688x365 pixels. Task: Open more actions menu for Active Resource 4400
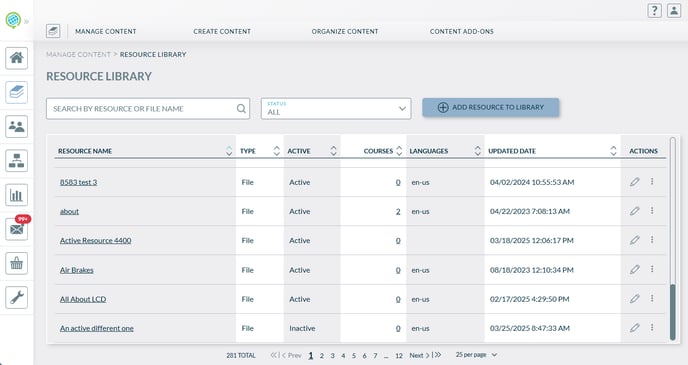pyautogui.click(x=652, y=240)
